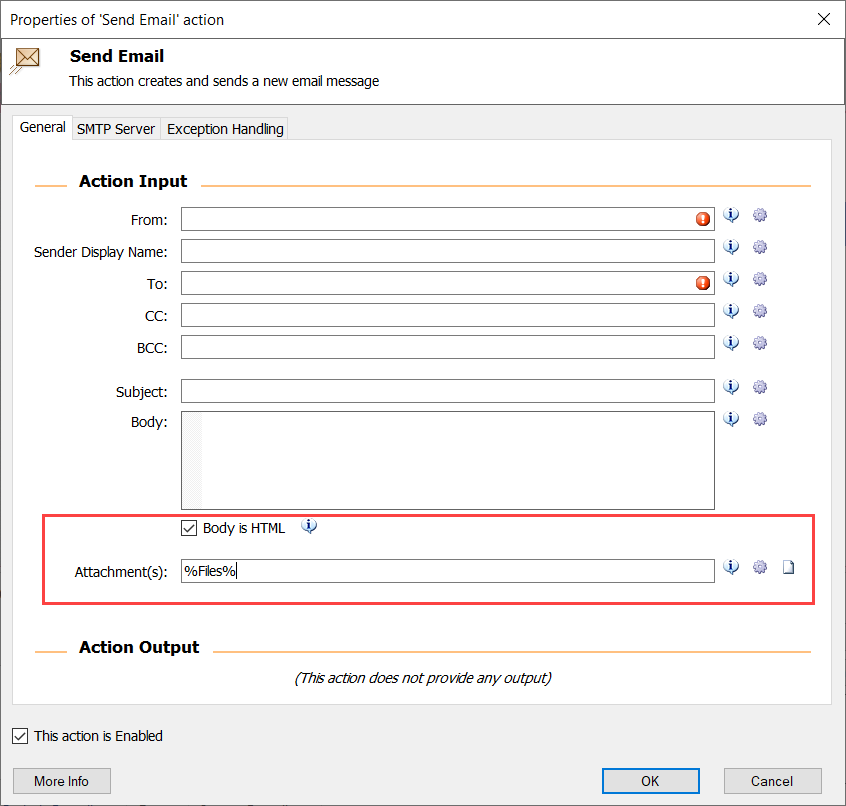Switch to SMTP Server tab
846x806 pixels.
(115, 129)
